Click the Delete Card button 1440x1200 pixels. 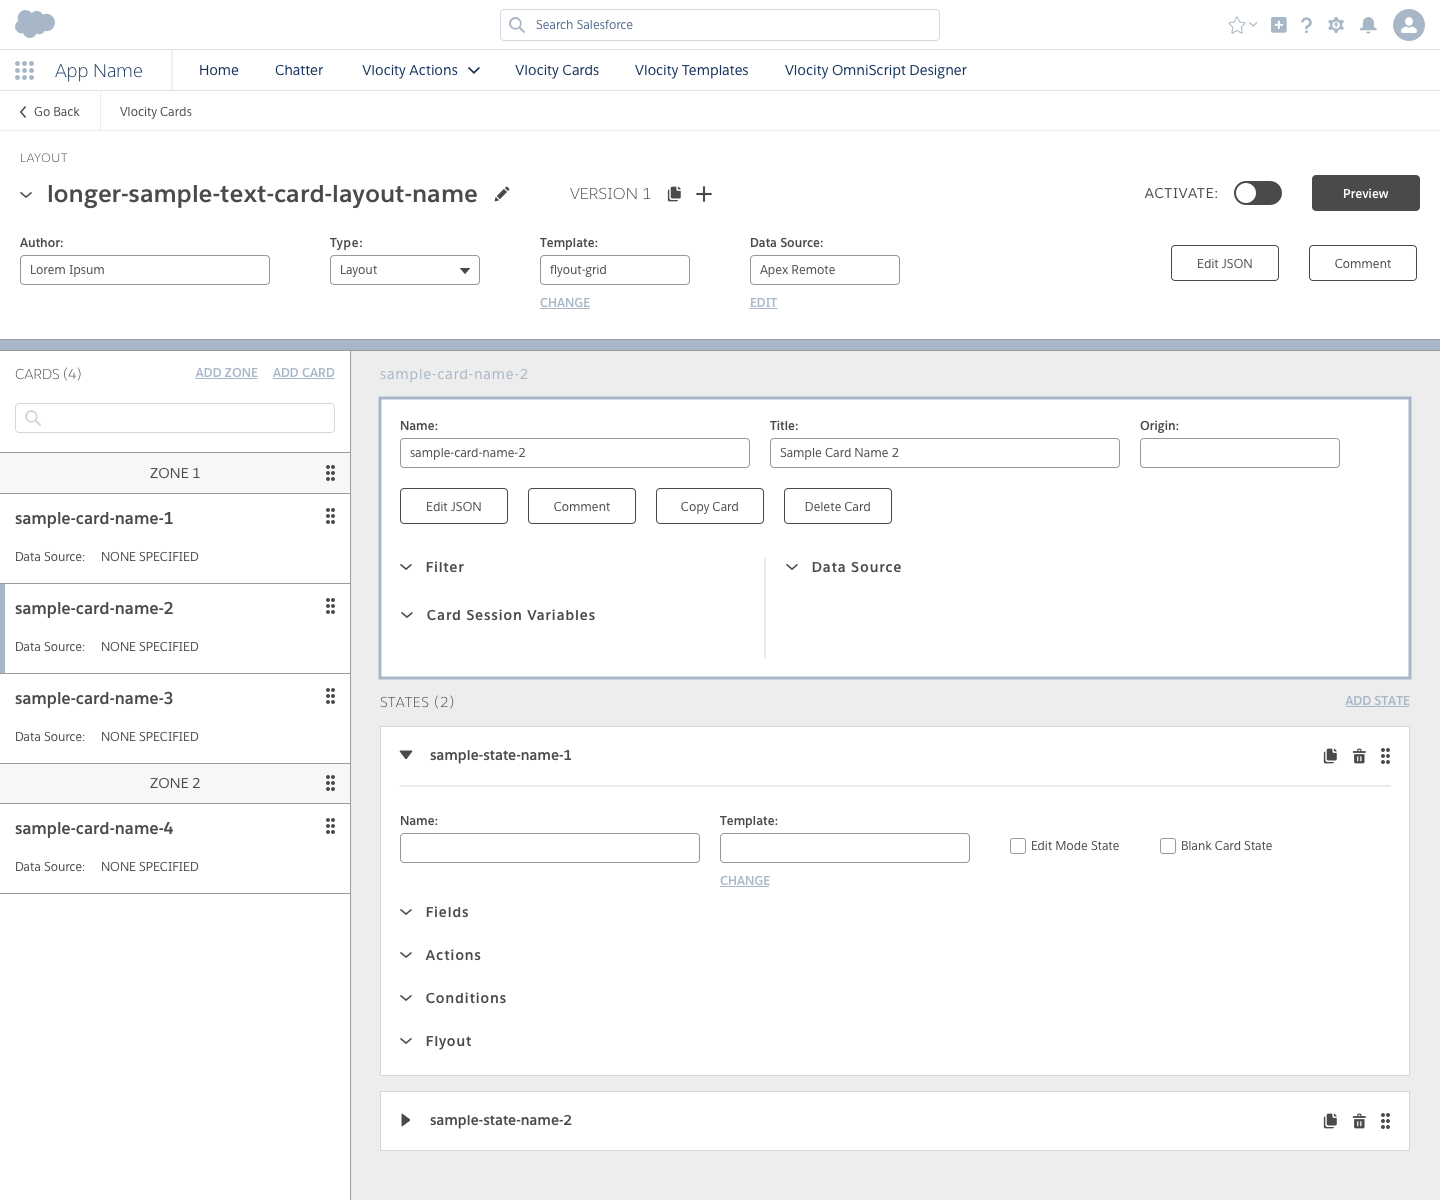838,506
